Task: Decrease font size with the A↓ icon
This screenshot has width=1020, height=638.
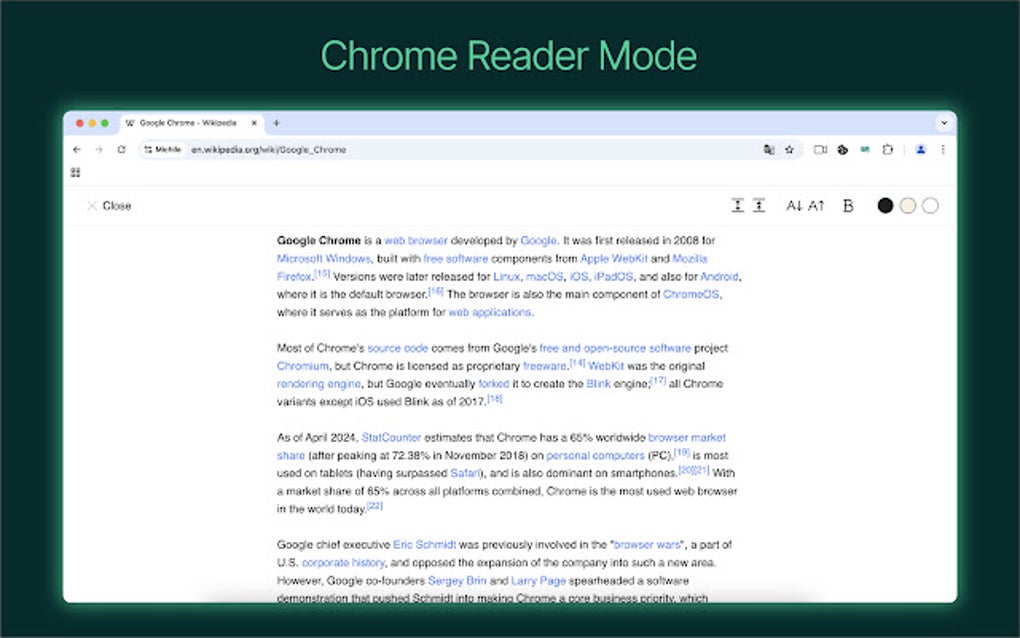Action: click(793, 205)
